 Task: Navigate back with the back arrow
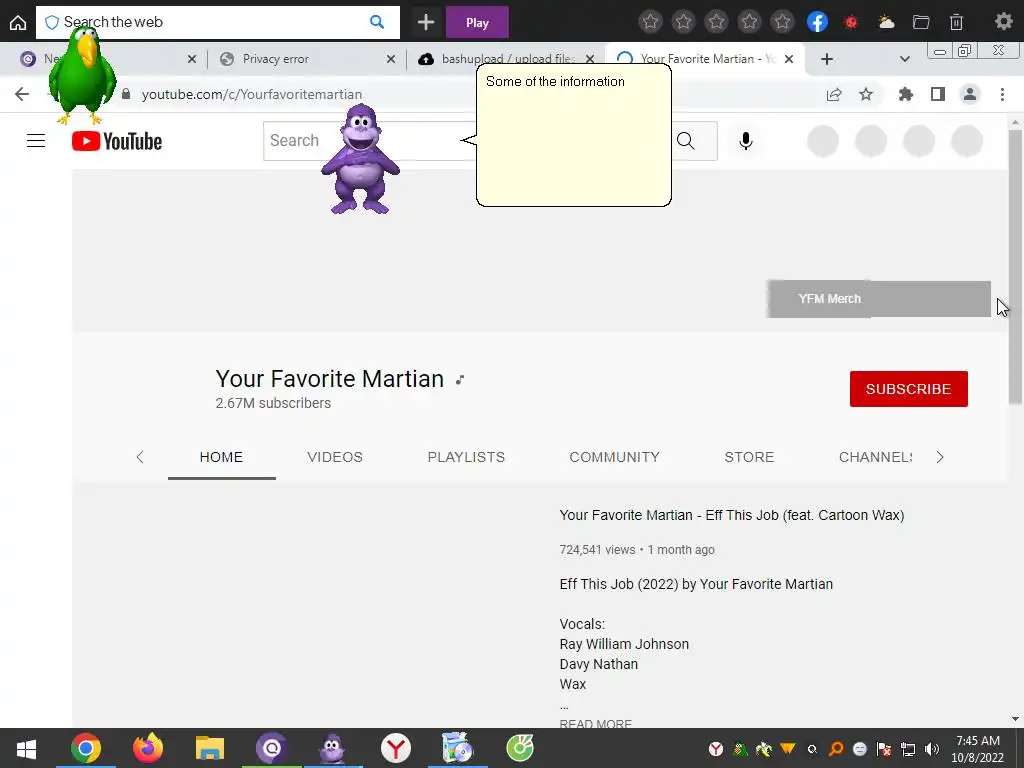[22, 95]
